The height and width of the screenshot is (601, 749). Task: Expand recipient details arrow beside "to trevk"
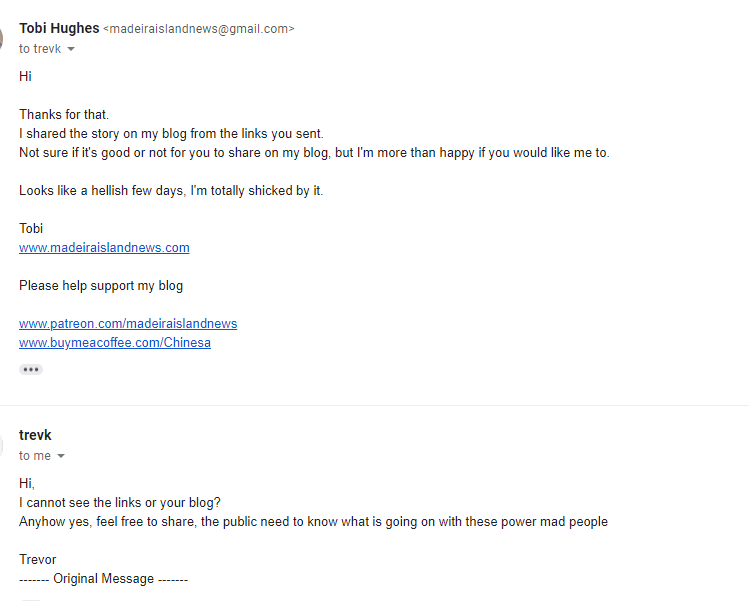71,49
